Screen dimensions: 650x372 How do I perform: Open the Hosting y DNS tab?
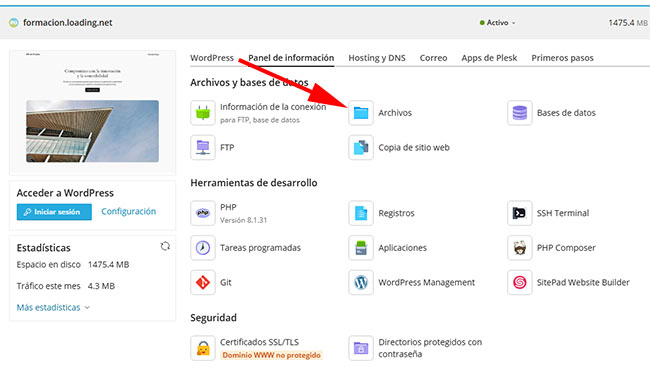377,58
